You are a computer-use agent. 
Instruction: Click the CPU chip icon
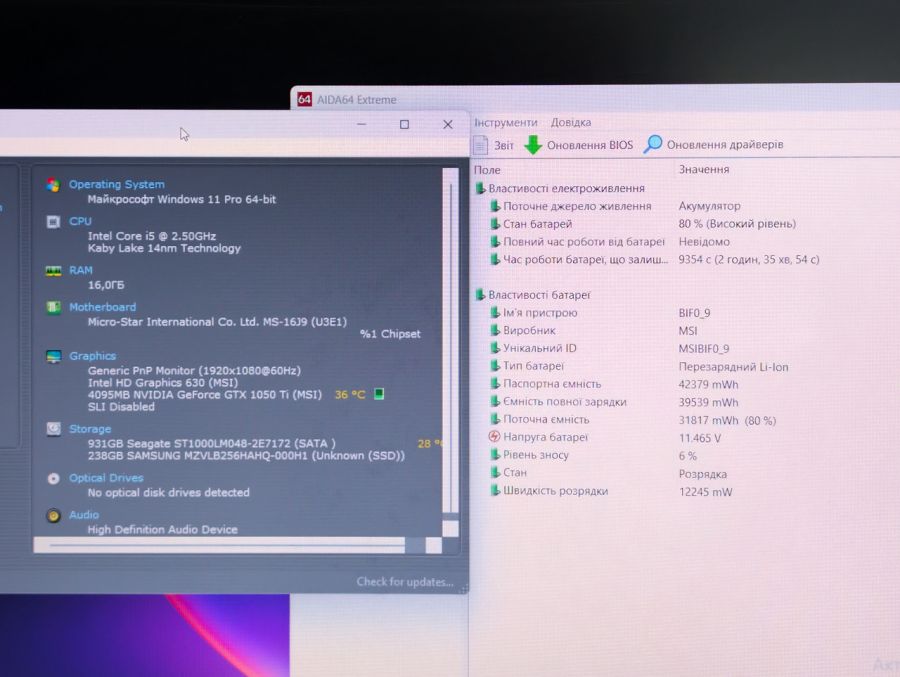53,222
